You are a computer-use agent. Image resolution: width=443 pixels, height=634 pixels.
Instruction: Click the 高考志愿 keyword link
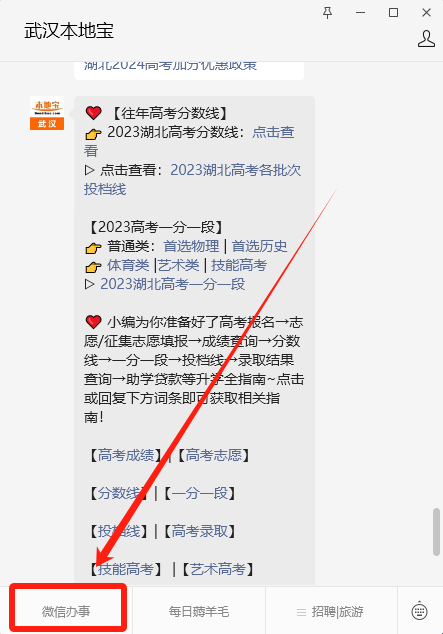pyautogui.click(x=213, y=455)
